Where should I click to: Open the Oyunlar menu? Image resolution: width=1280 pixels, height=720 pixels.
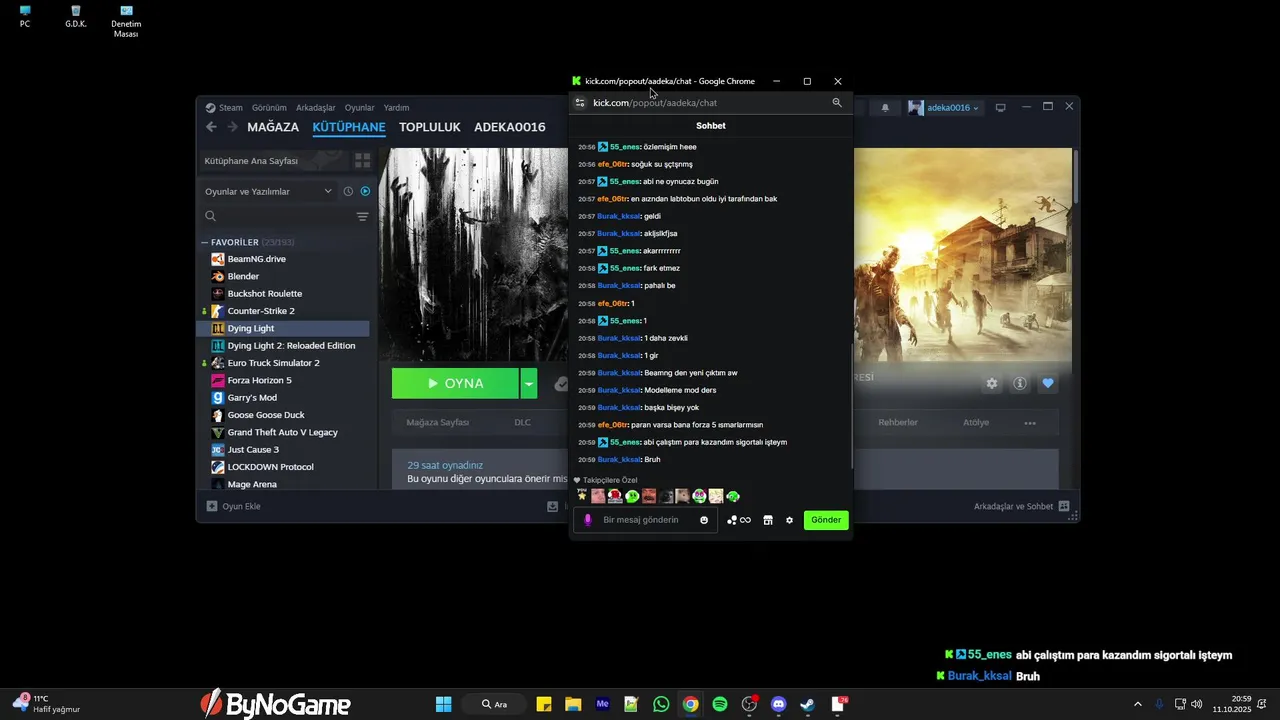(360, 108)
